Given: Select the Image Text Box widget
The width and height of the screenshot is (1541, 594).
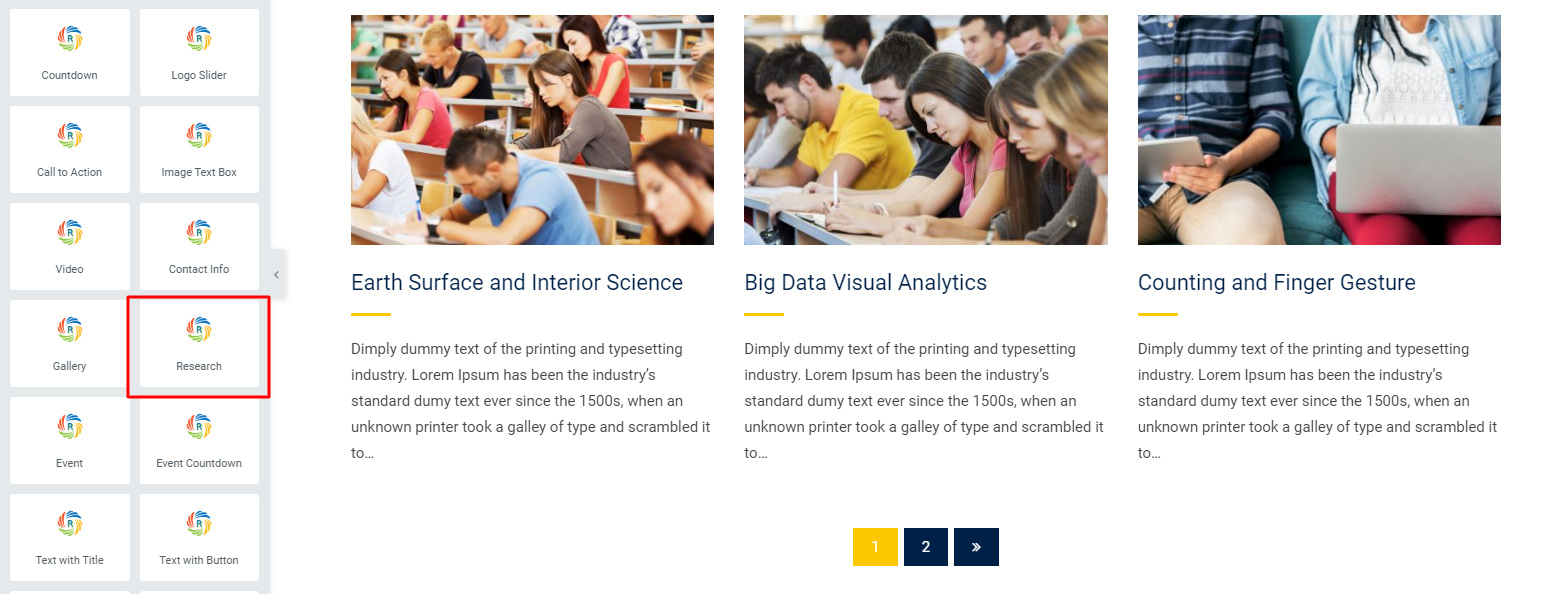Looking at the screenshot, I should coord(199,149).
